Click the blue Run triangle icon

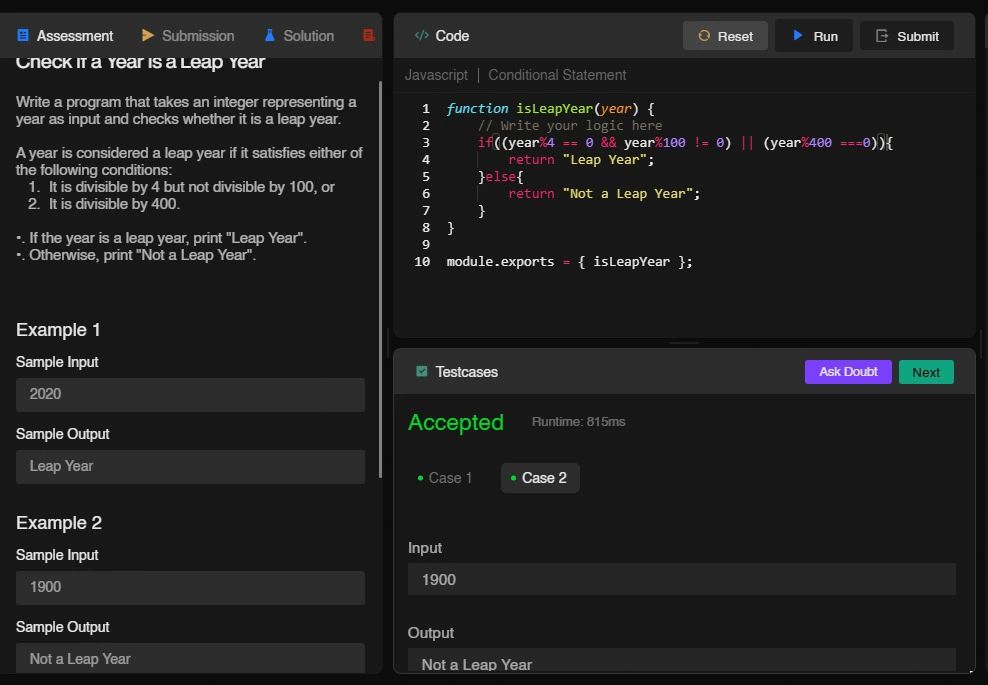[x=798, y=35]
